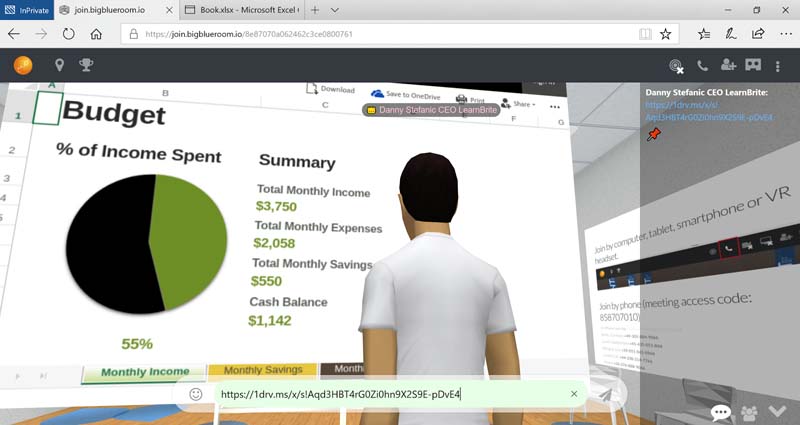Switch to the Book.xlsx browser tab
Image resolution: width=800 pixels, height=425 pixels.
point(242,10)
